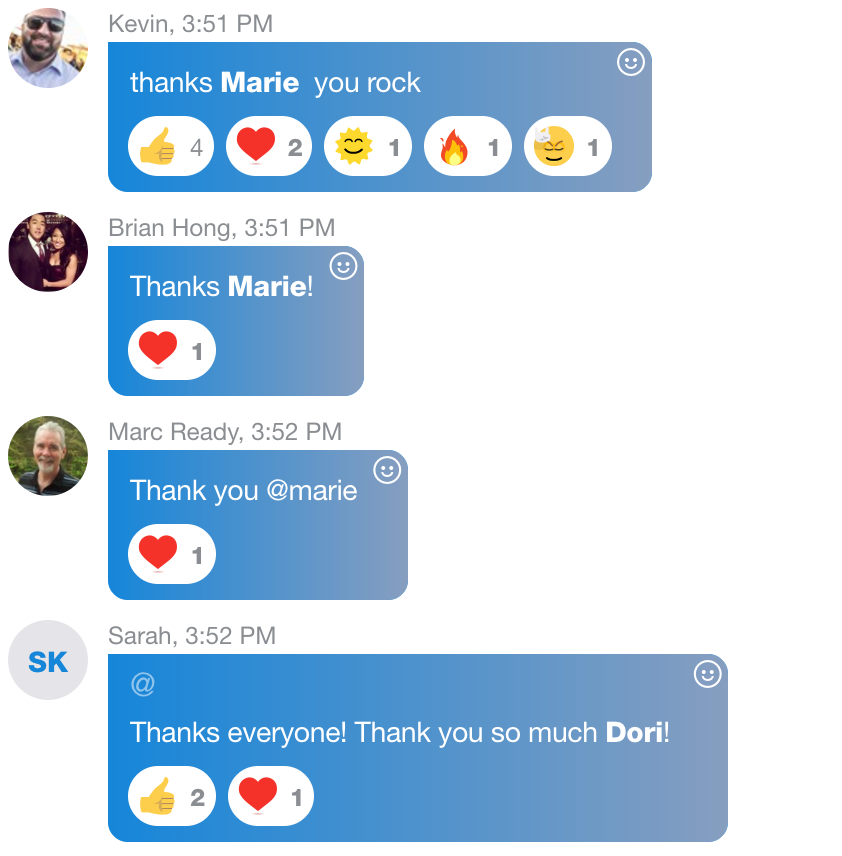Click bold Marie mention in Kevin's message
The image size is (842, 856).
coord(260,83)
